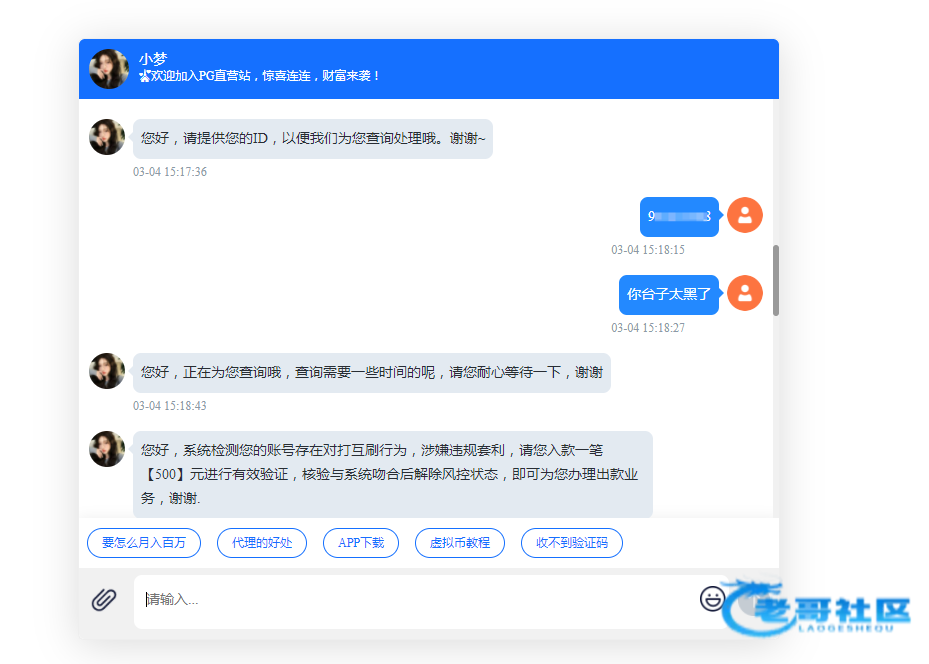
Task: Click orange user avatar beside blurred ID message
Action: (744, 215)
